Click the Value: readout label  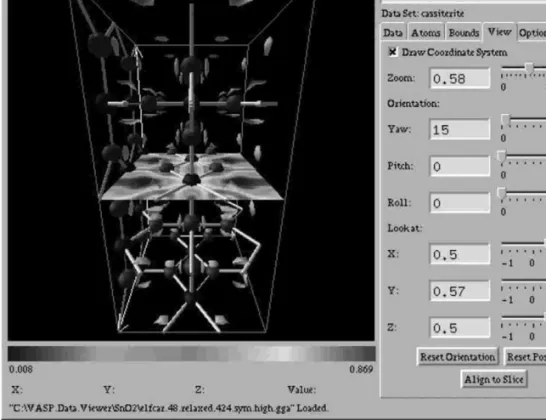click(x=302, y=390)
